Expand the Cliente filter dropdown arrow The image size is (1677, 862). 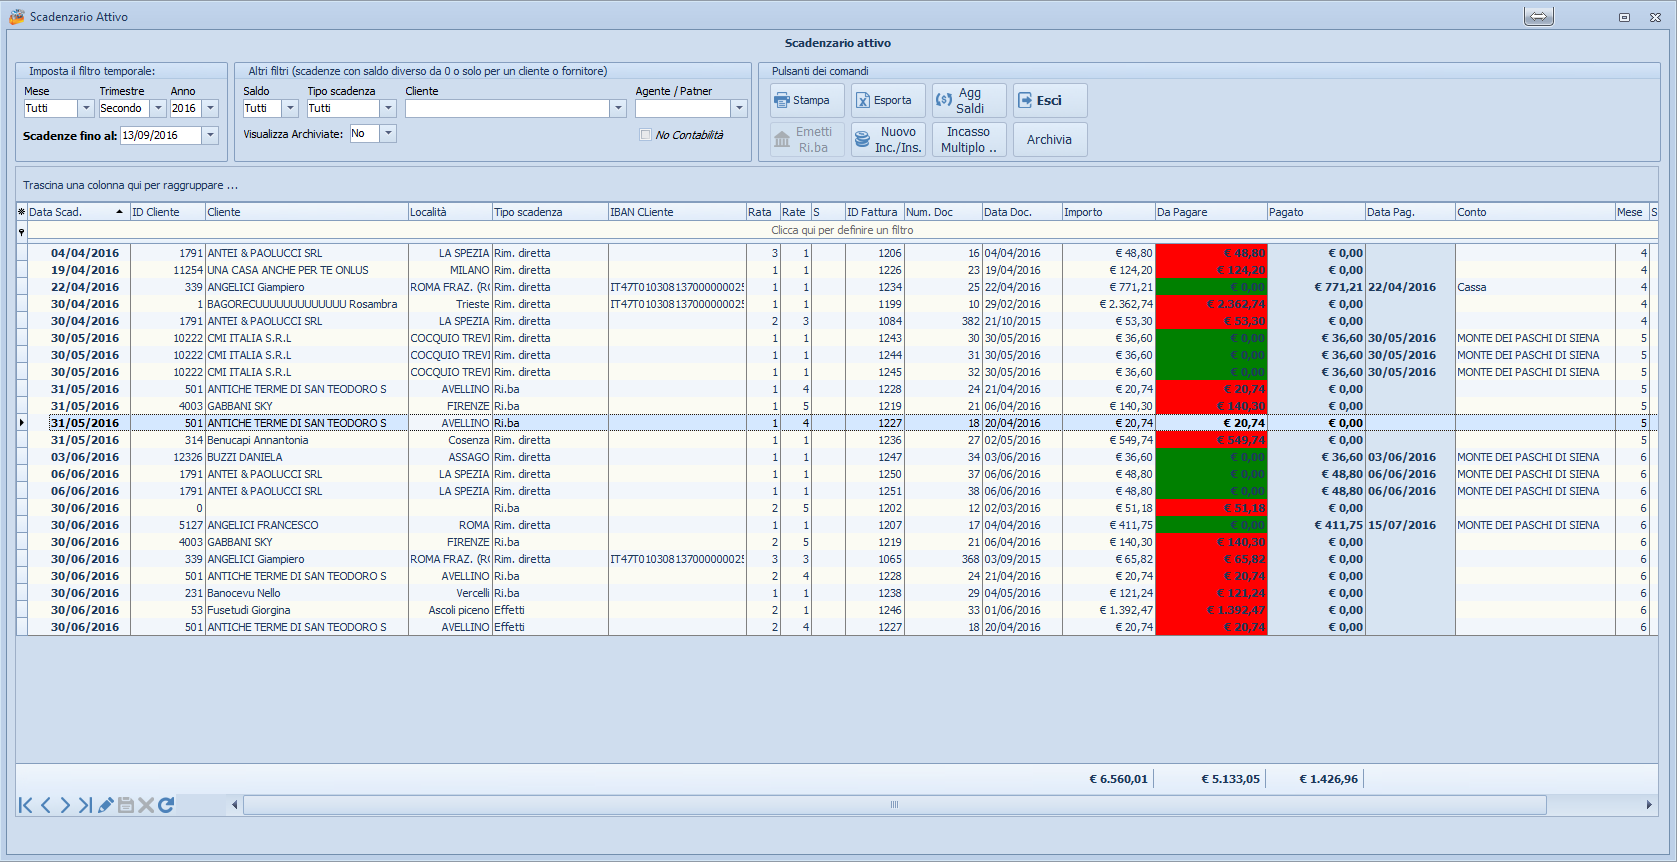[618, 108]
